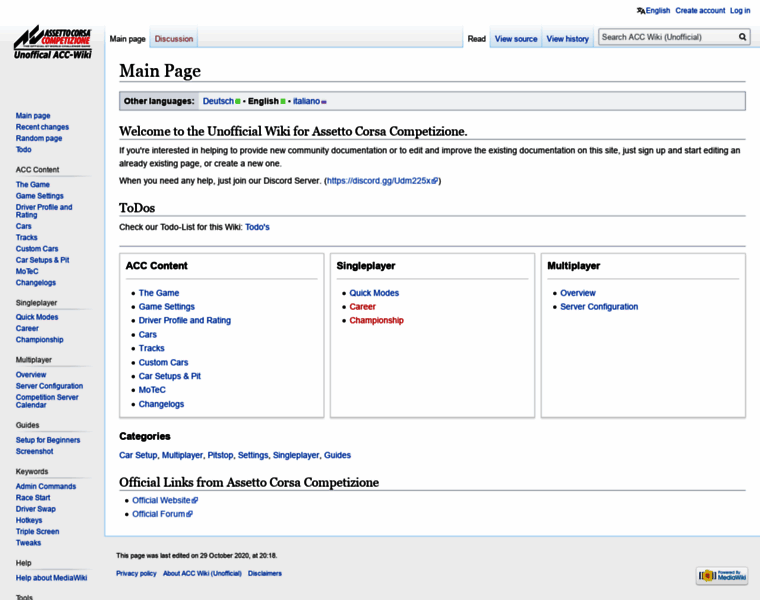Click external link icon after Discord URL

[434, 181]
